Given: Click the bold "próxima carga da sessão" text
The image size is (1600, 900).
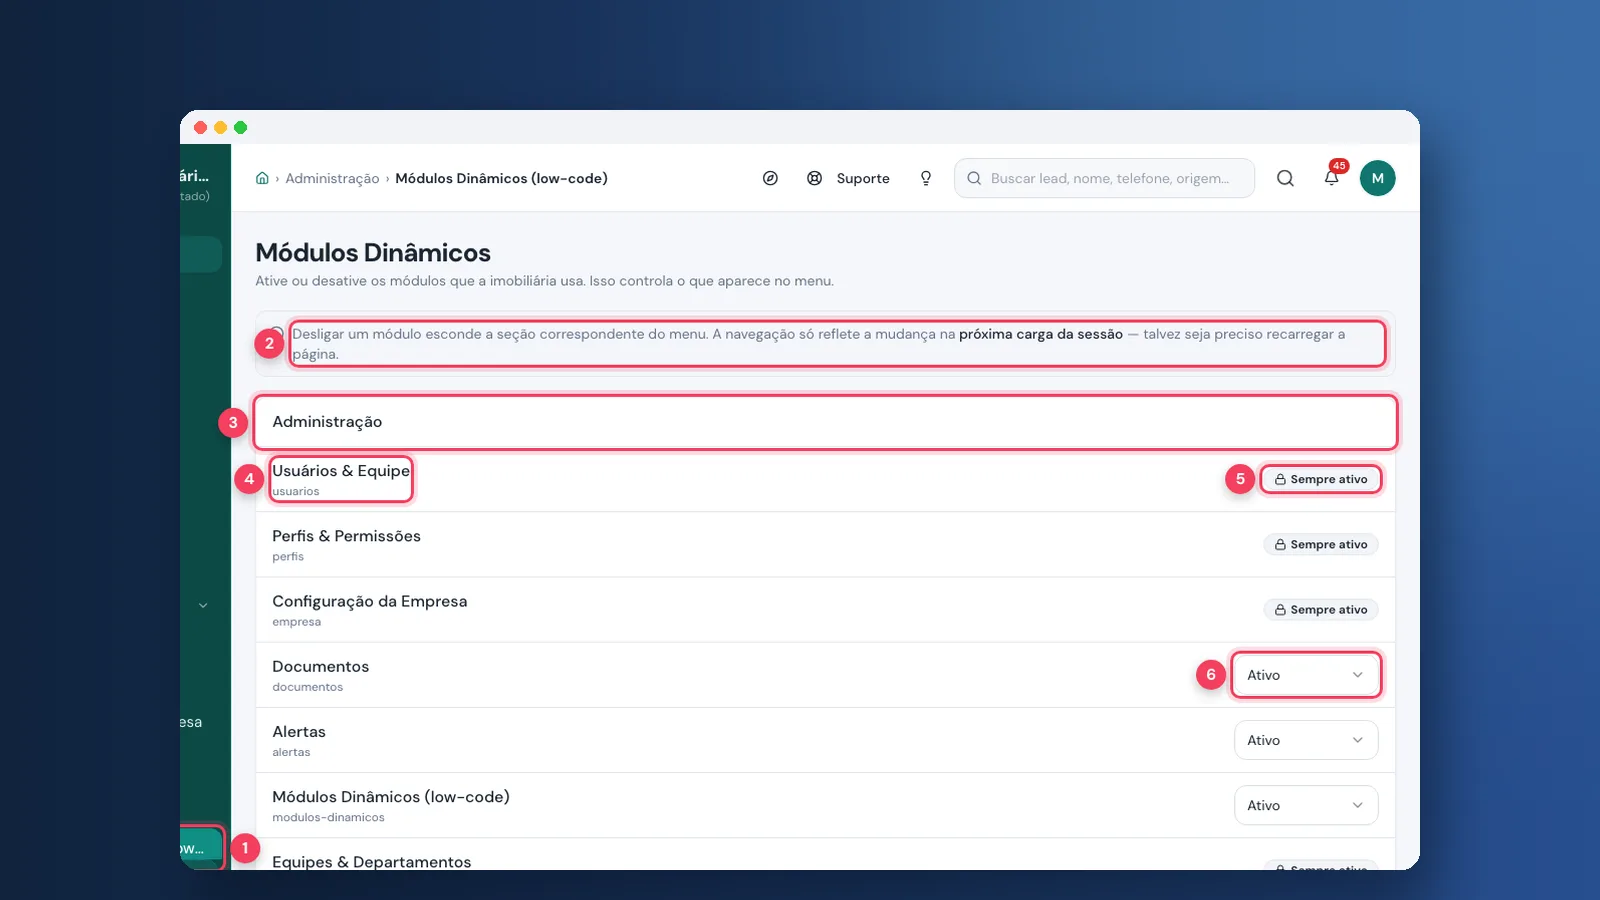Looking at the screenshot, I should (1041, 334).
